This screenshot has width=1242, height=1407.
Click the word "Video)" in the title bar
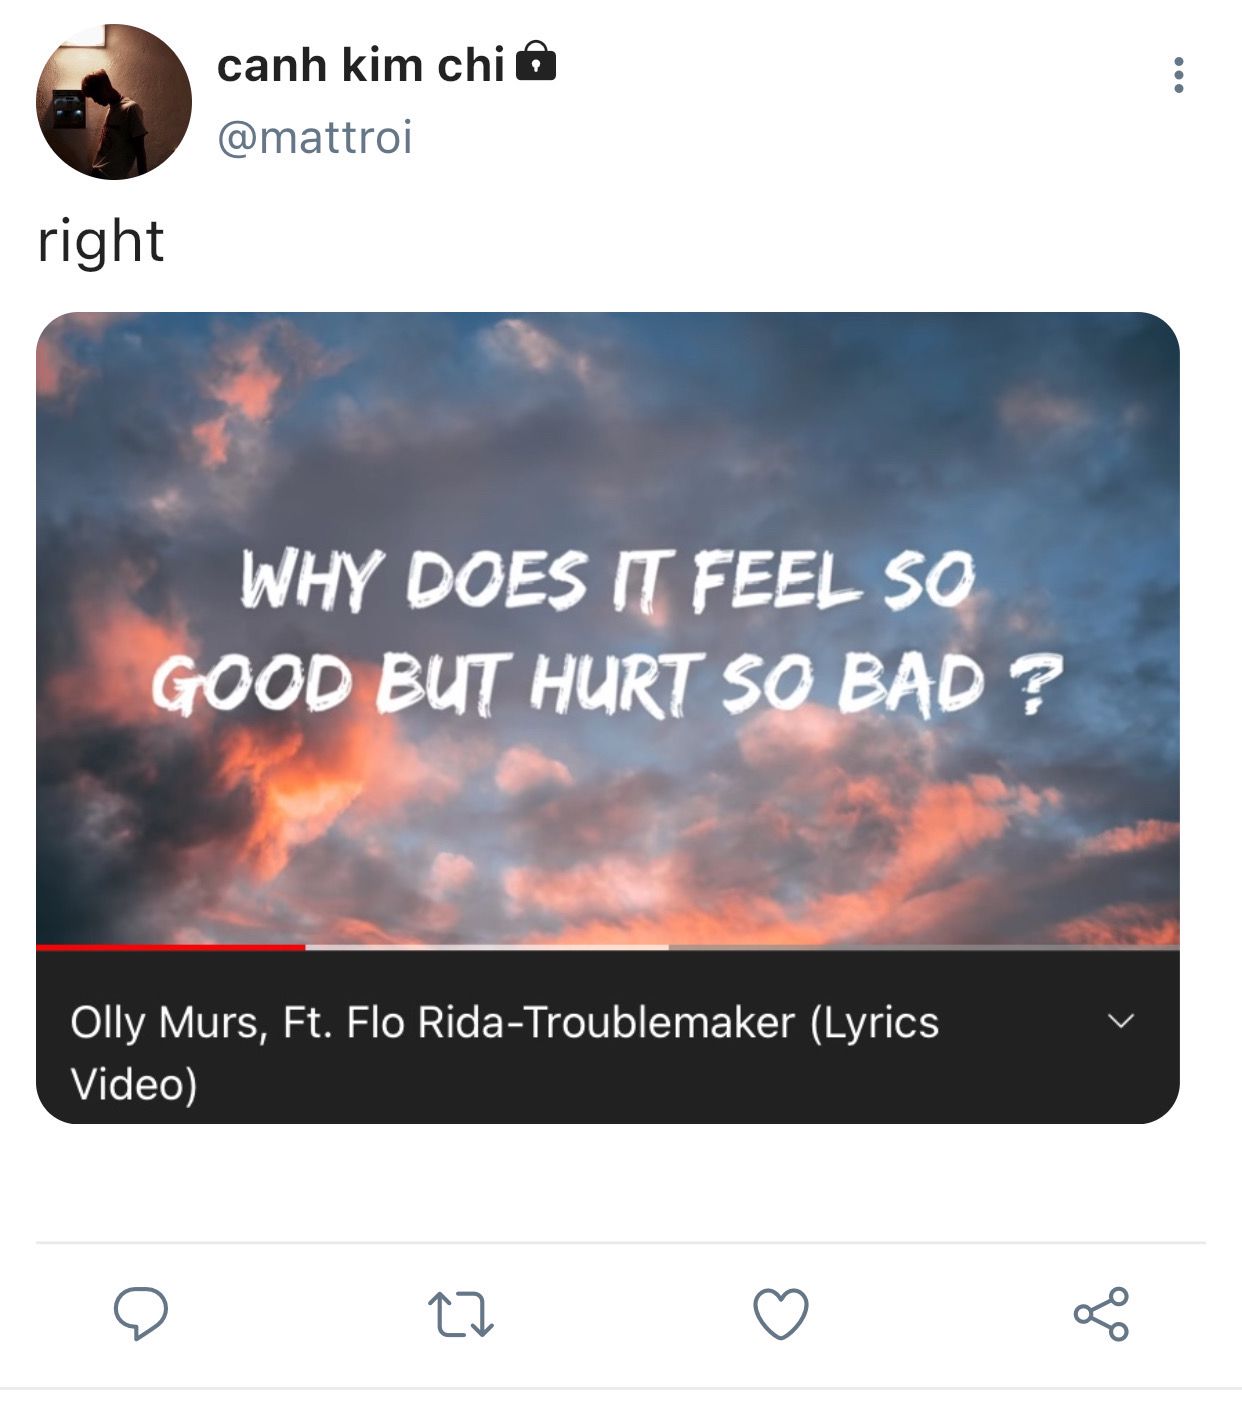point(134,1084)
